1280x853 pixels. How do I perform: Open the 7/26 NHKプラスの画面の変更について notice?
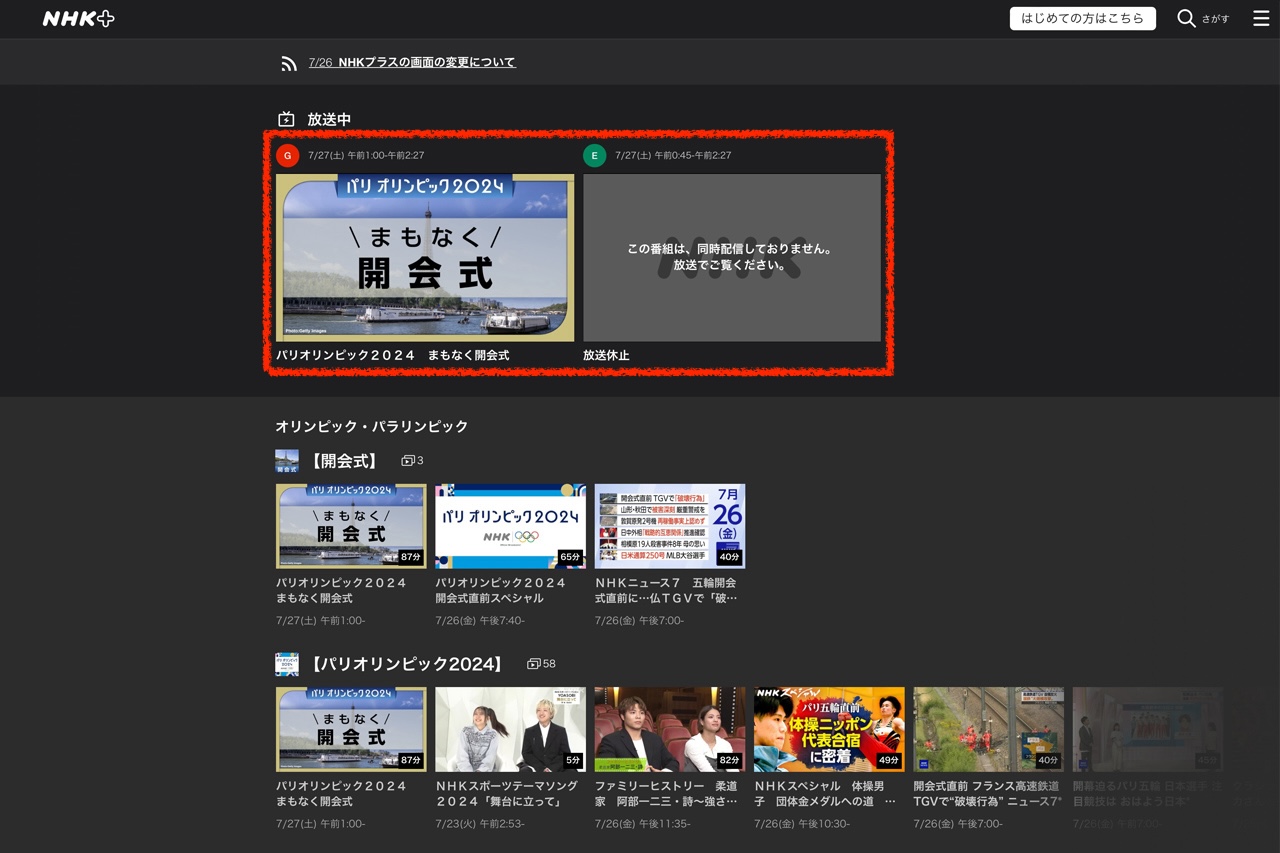(x=412, y=62)
